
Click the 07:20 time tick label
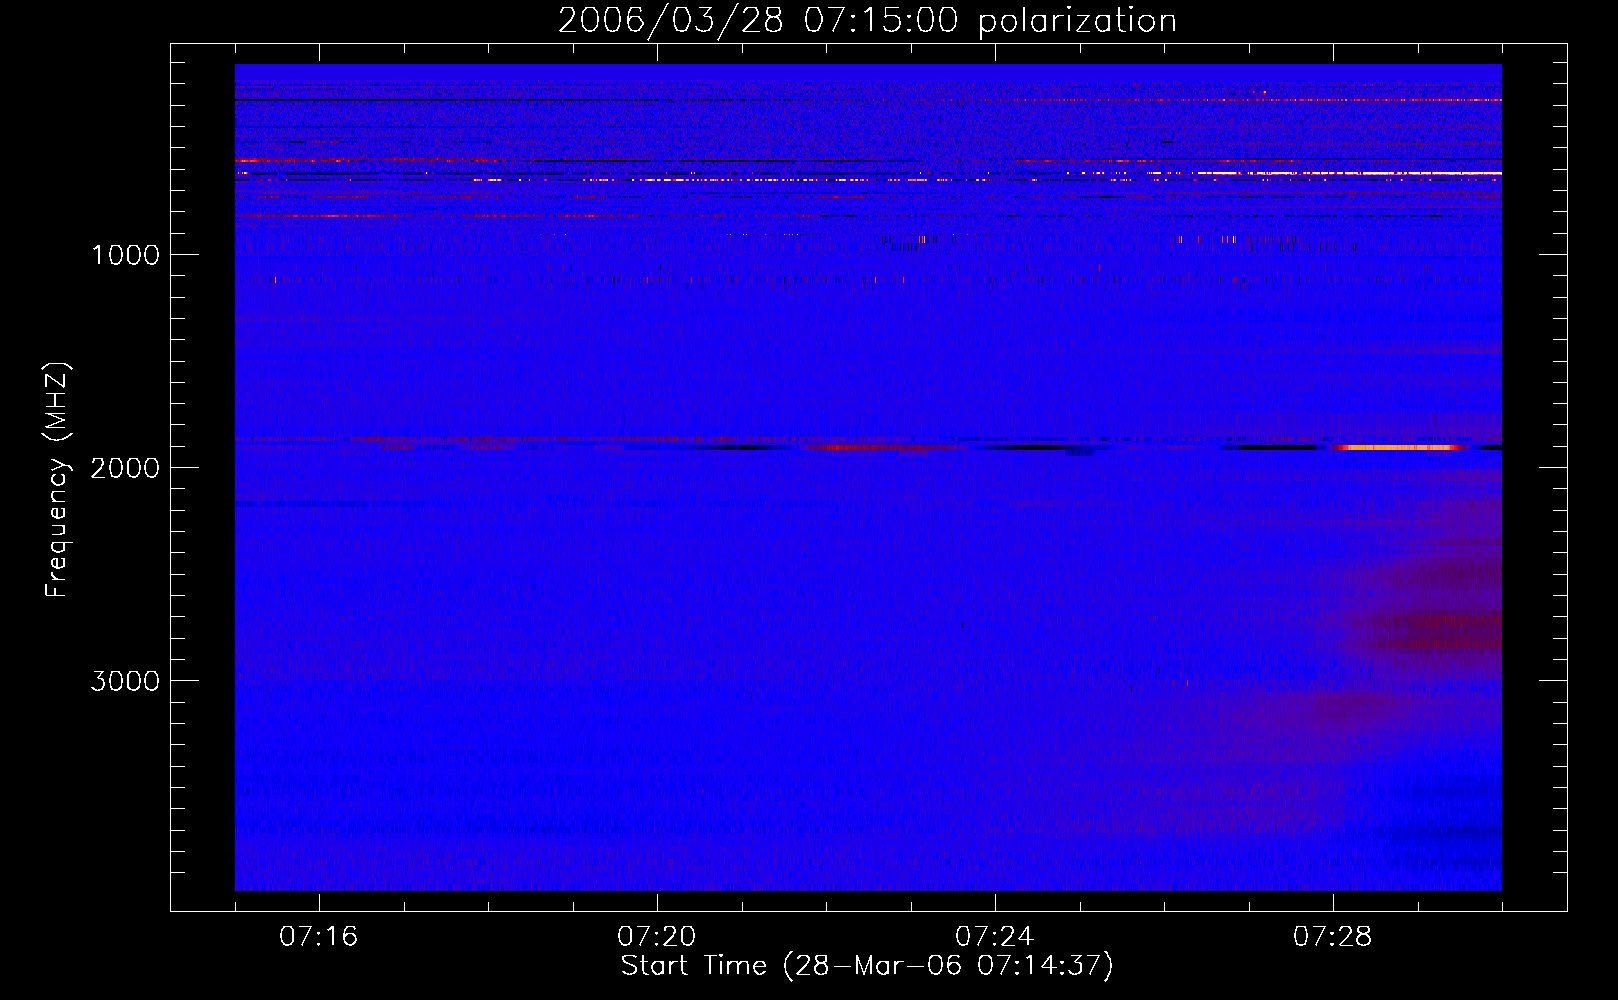coord(657,937)
